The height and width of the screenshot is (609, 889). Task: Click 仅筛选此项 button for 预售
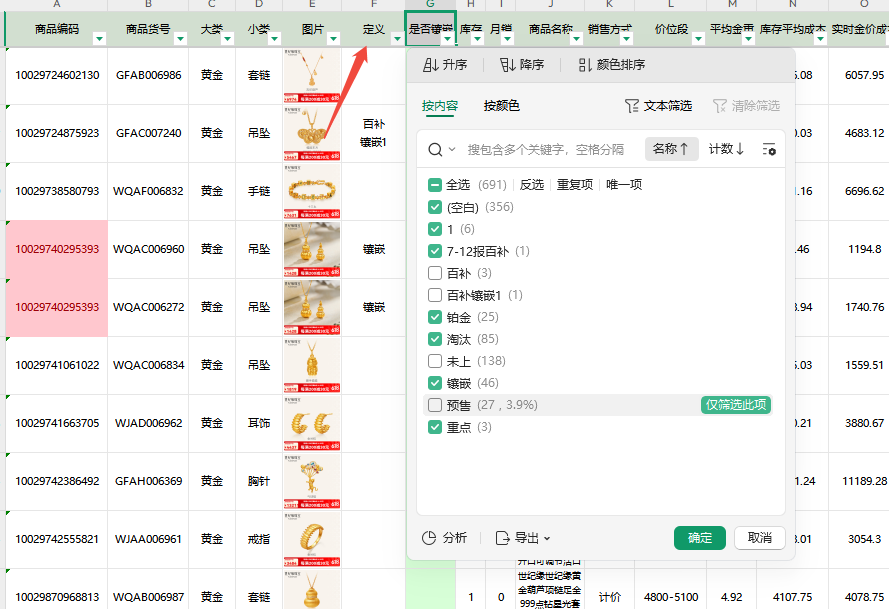pyautogui.click(x=736, y=405)
